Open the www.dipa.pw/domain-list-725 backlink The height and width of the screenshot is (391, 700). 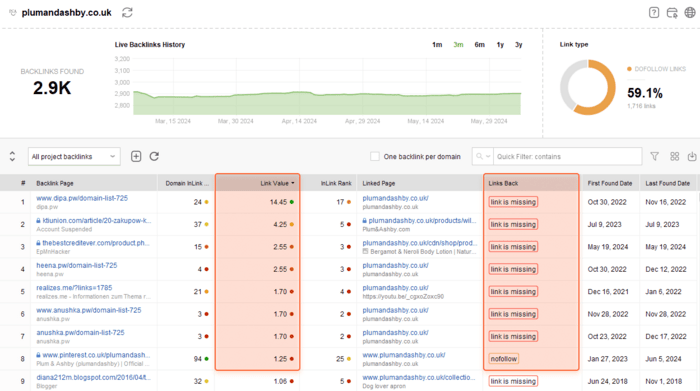(x=82, y=198)
